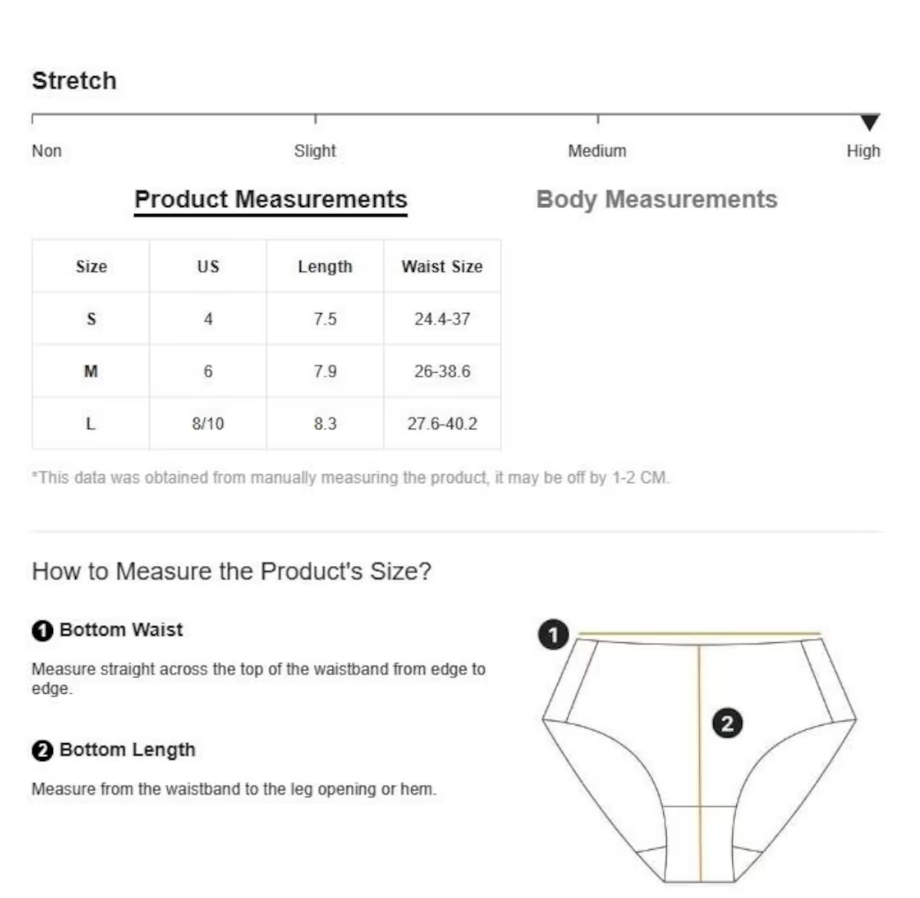Click the Length column header
The width and height of the screenshot is (920, 898).
click(x=325, y=266)
